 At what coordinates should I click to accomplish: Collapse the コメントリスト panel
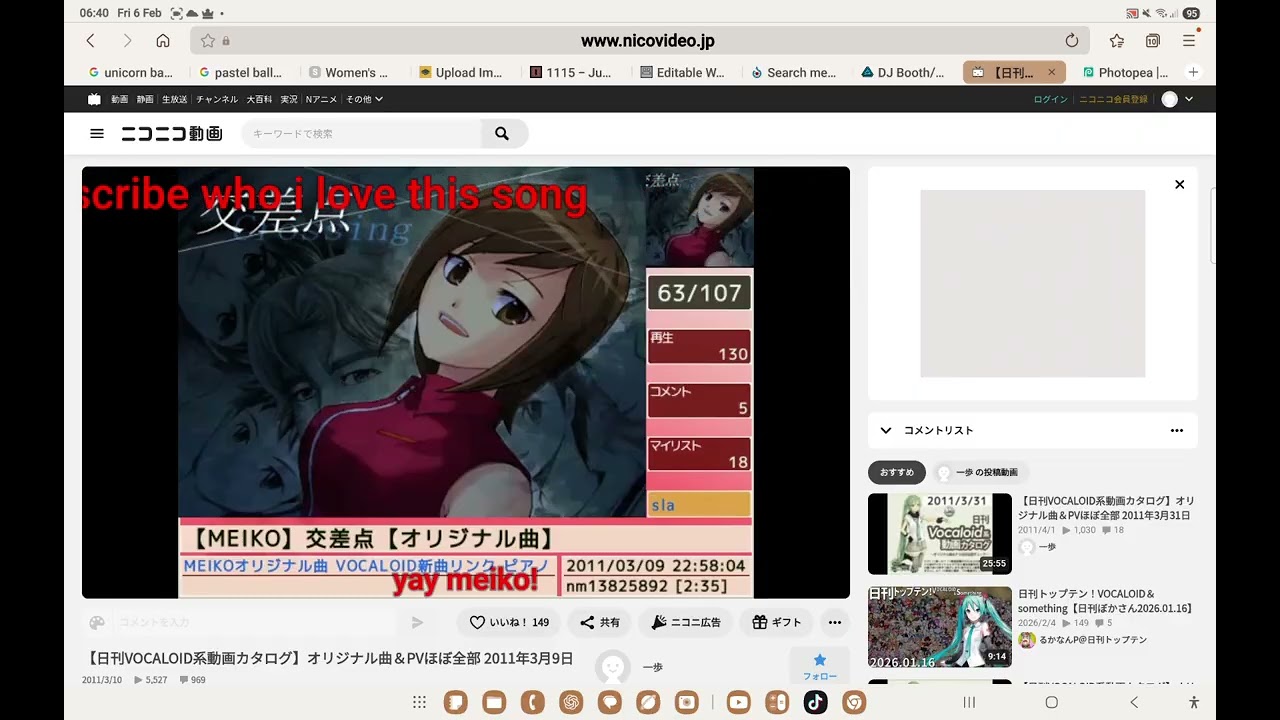[x=886, y=430]
